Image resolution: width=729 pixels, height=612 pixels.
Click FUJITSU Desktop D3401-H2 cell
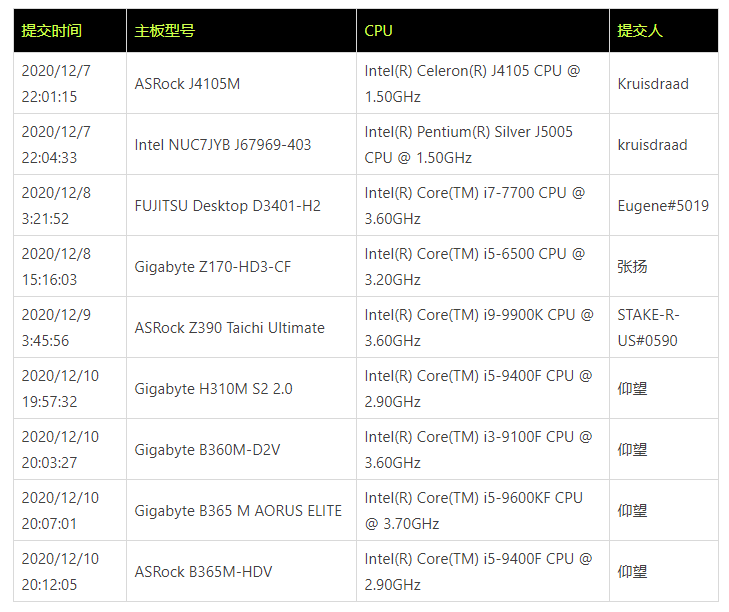241,205
